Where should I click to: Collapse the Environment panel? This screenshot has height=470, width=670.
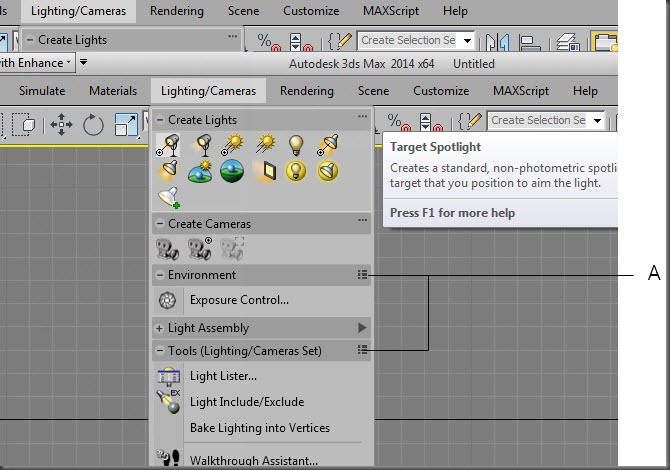[x=160, y=275]
